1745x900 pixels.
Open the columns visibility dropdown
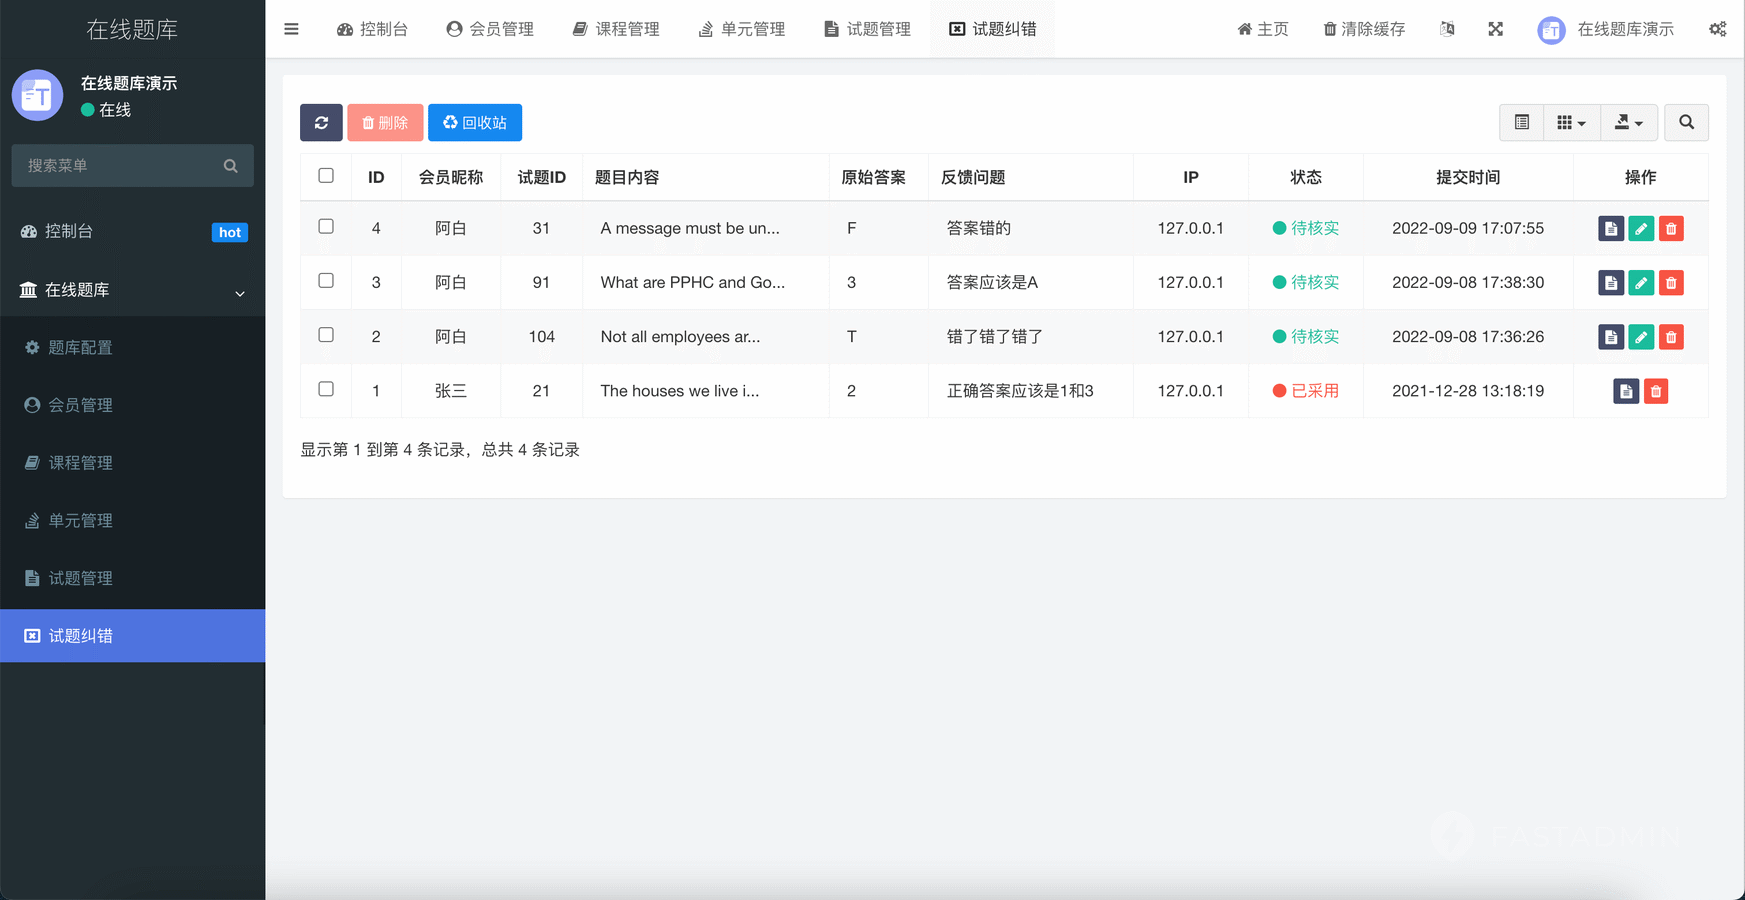click(1571, 123)
